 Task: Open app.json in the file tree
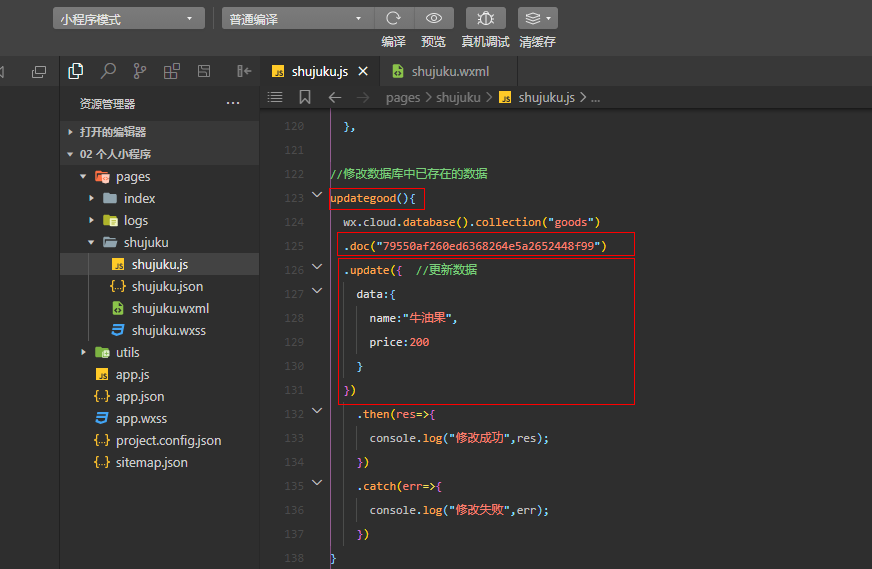[159, 397]
